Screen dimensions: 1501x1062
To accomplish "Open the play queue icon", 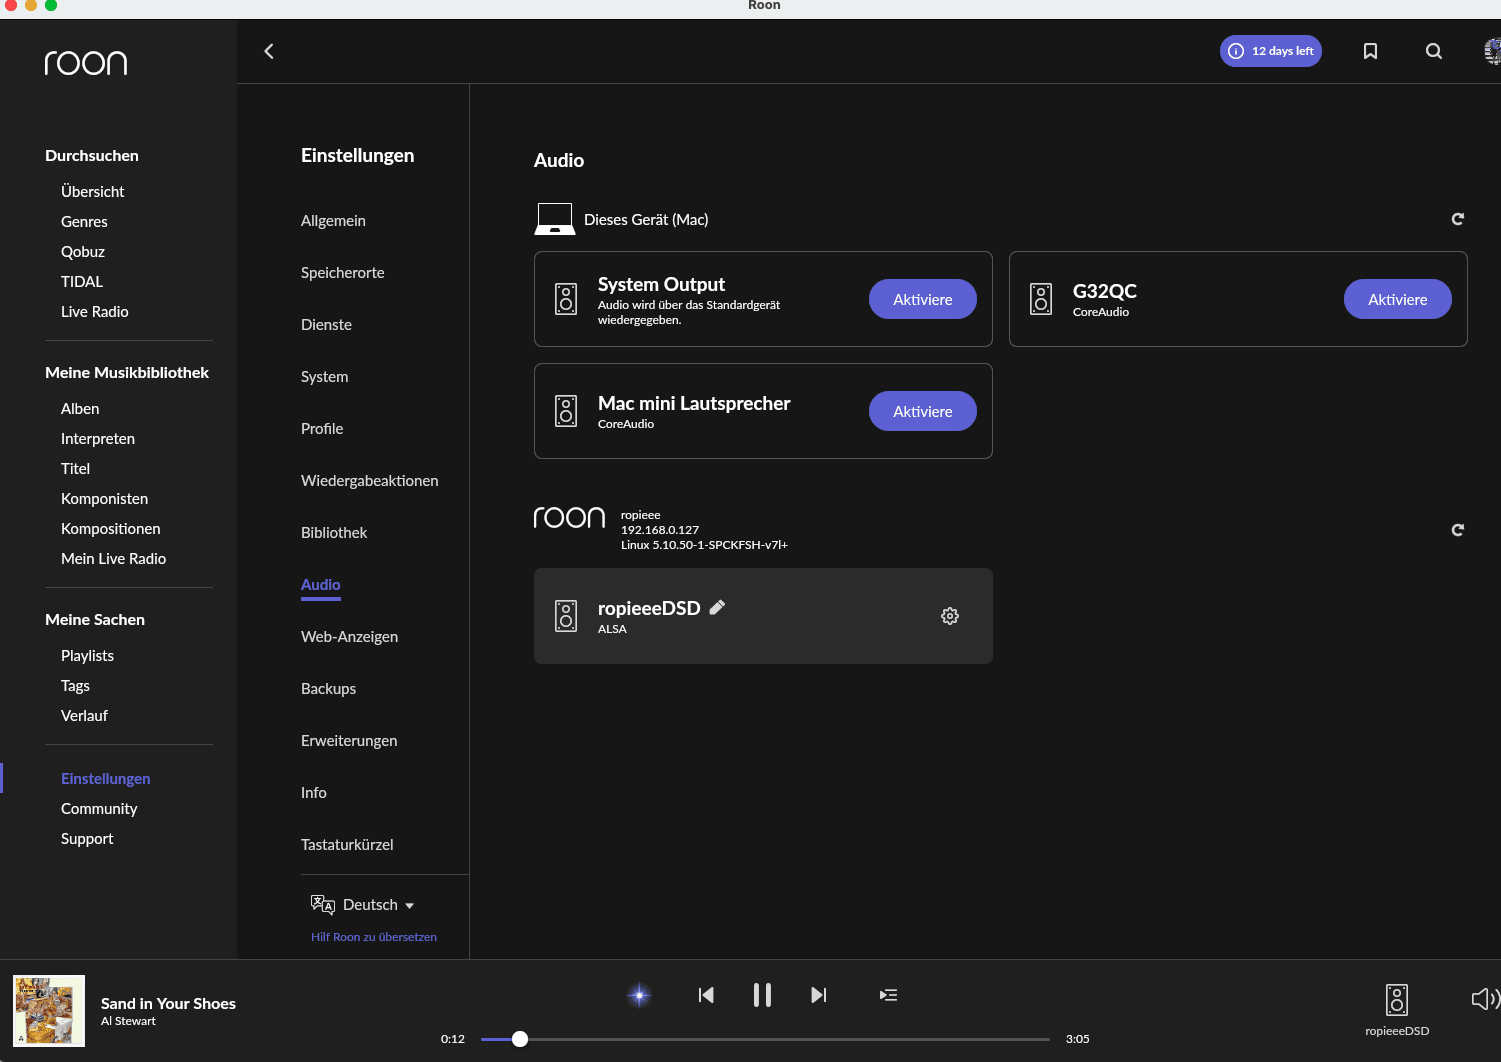I will pos(888,995).
